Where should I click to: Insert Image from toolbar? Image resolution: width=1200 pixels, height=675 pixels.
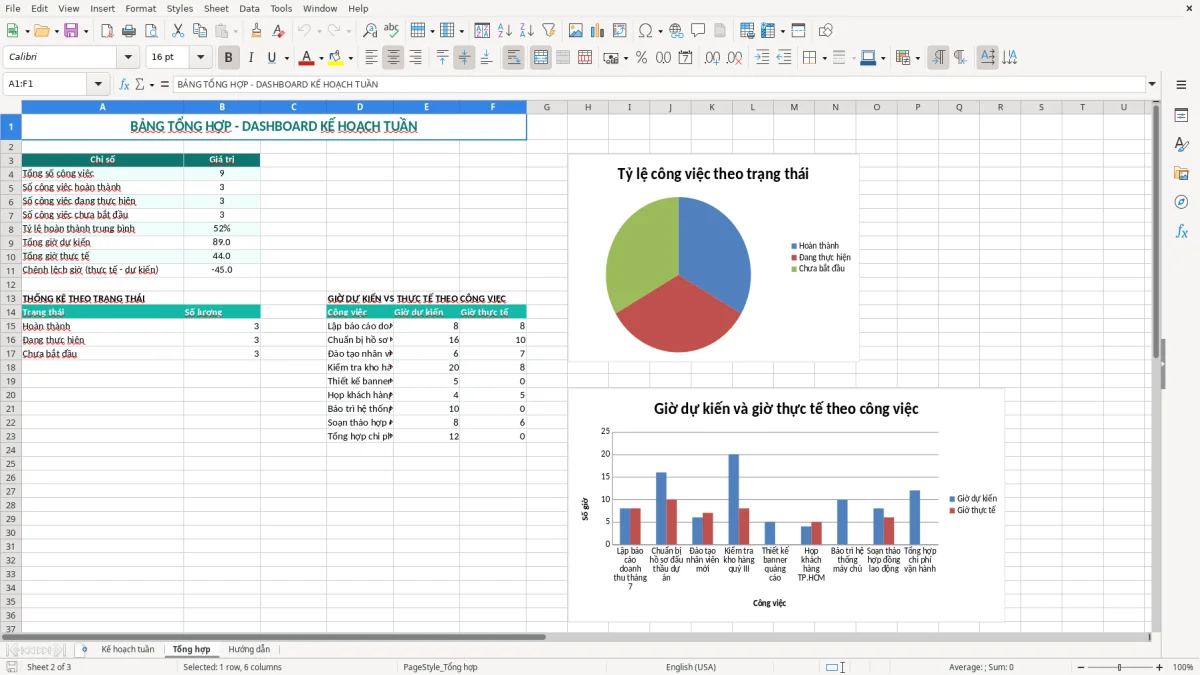pos(576,31)
